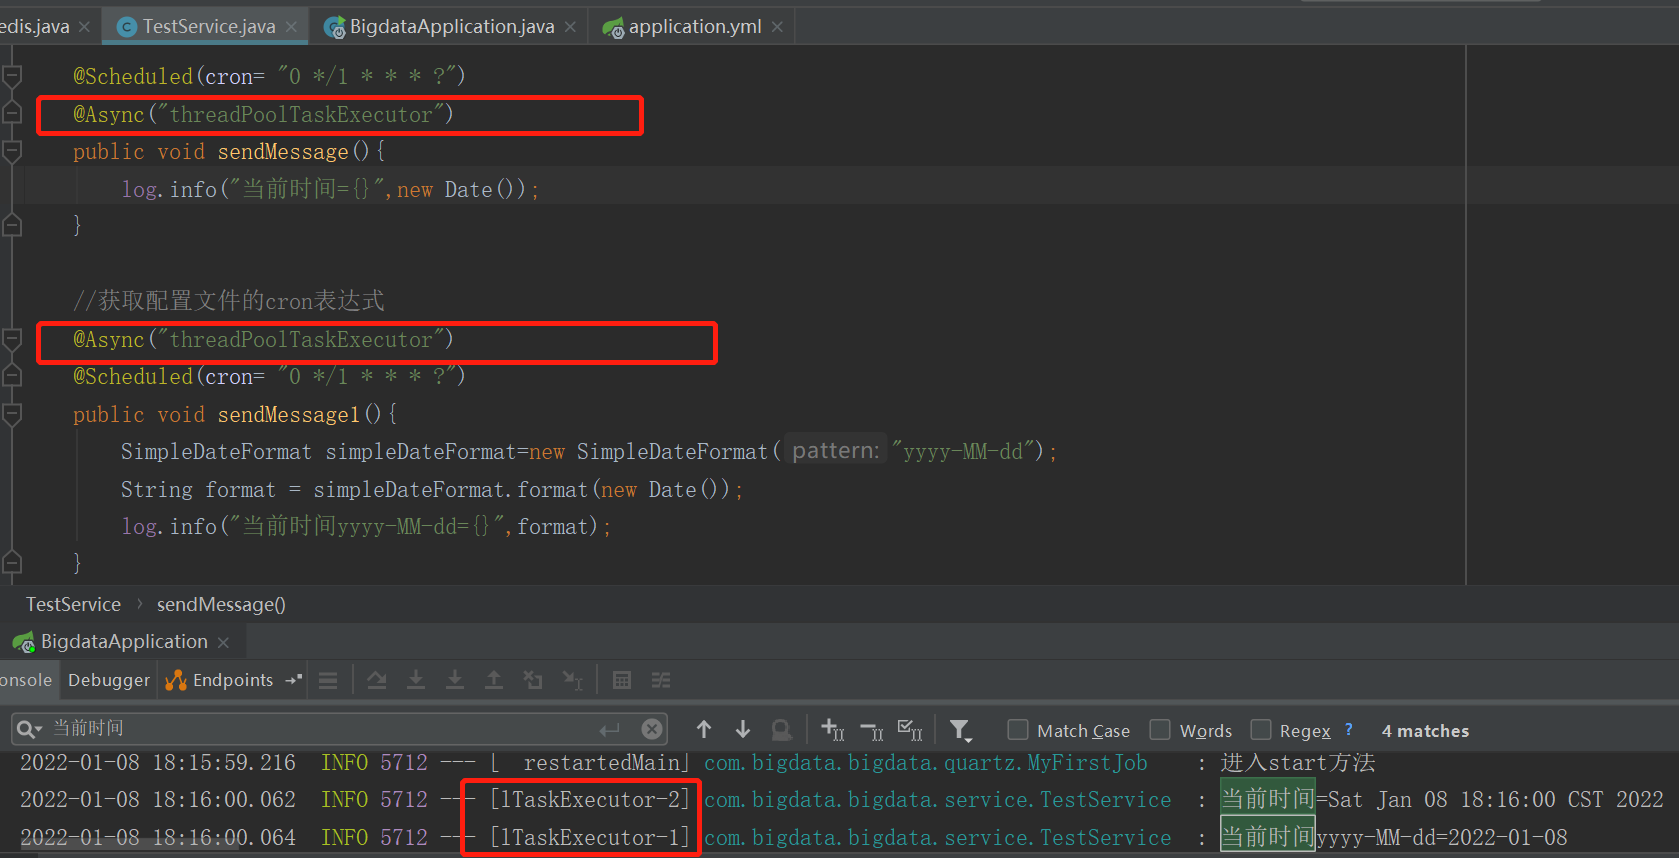
Task: Collapse the sendMessage1() method fold marker
Action: 12,414
